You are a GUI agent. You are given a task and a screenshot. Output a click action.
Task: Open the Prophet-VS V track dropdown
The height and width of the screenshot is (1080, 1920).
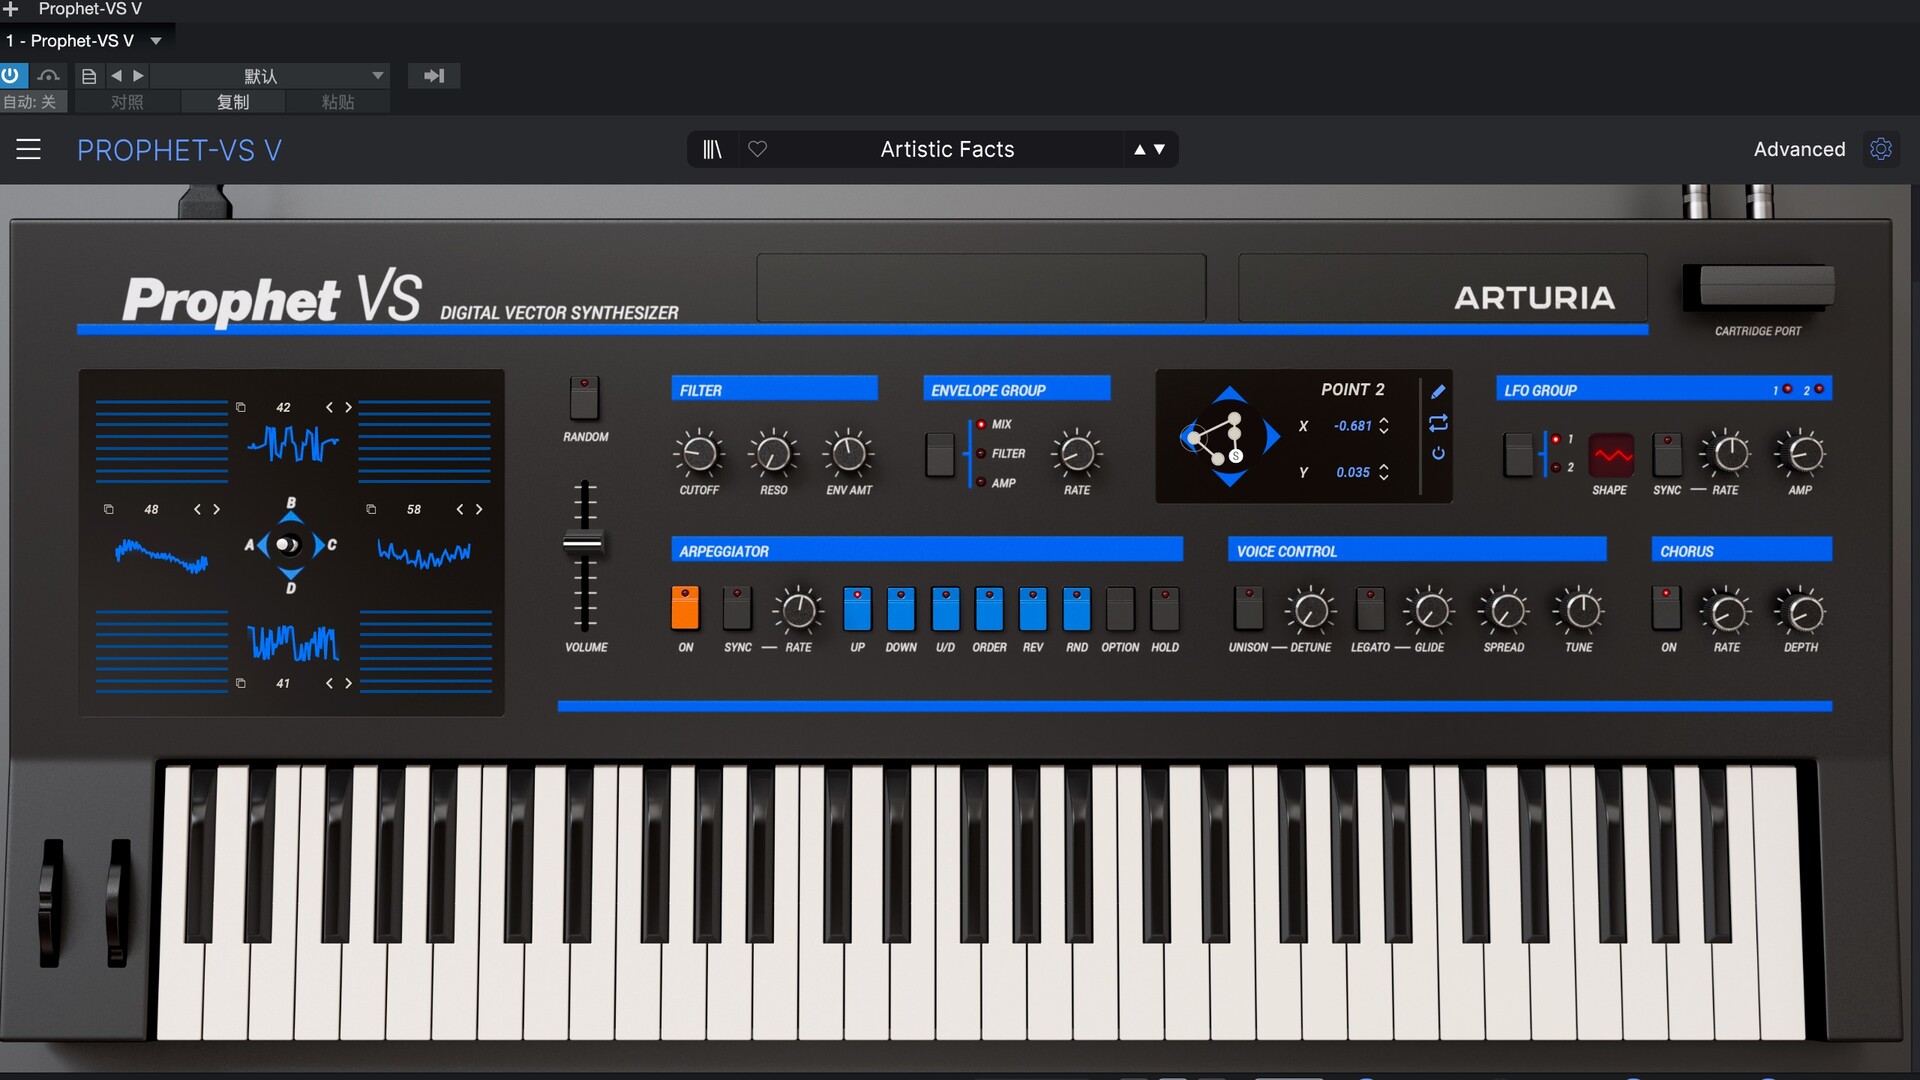(x=156, y=41)
